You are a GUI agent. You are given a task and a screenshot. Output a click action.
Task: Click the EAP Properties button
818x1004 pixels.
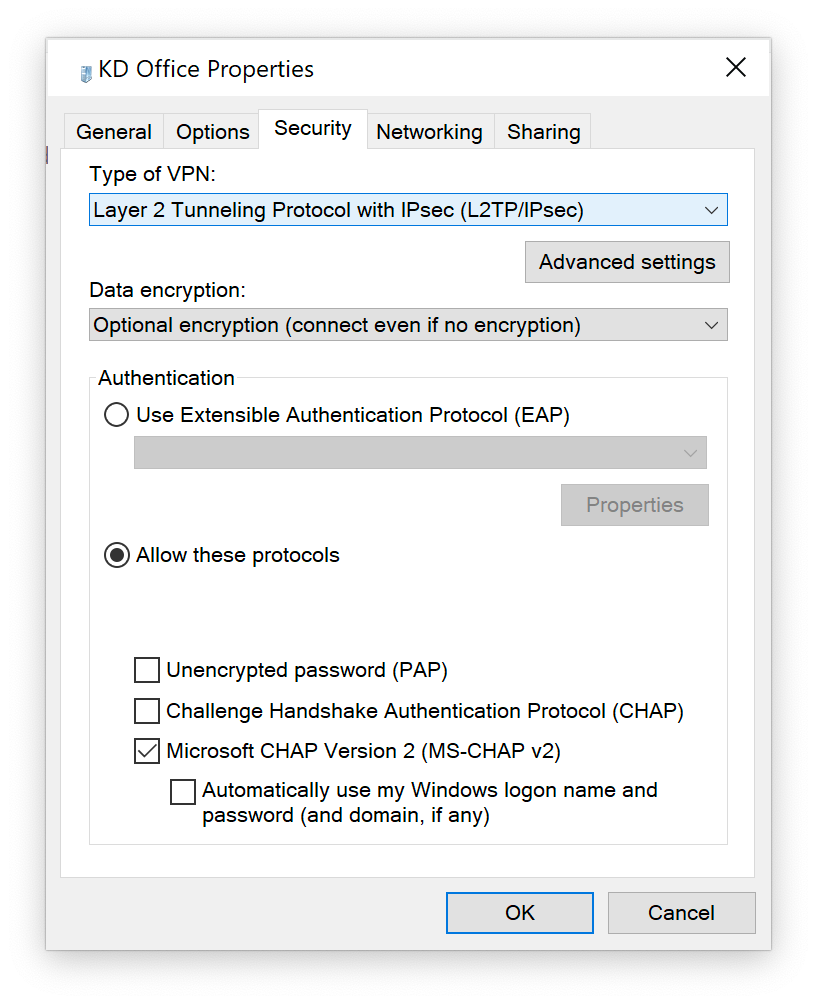[634, 505]
